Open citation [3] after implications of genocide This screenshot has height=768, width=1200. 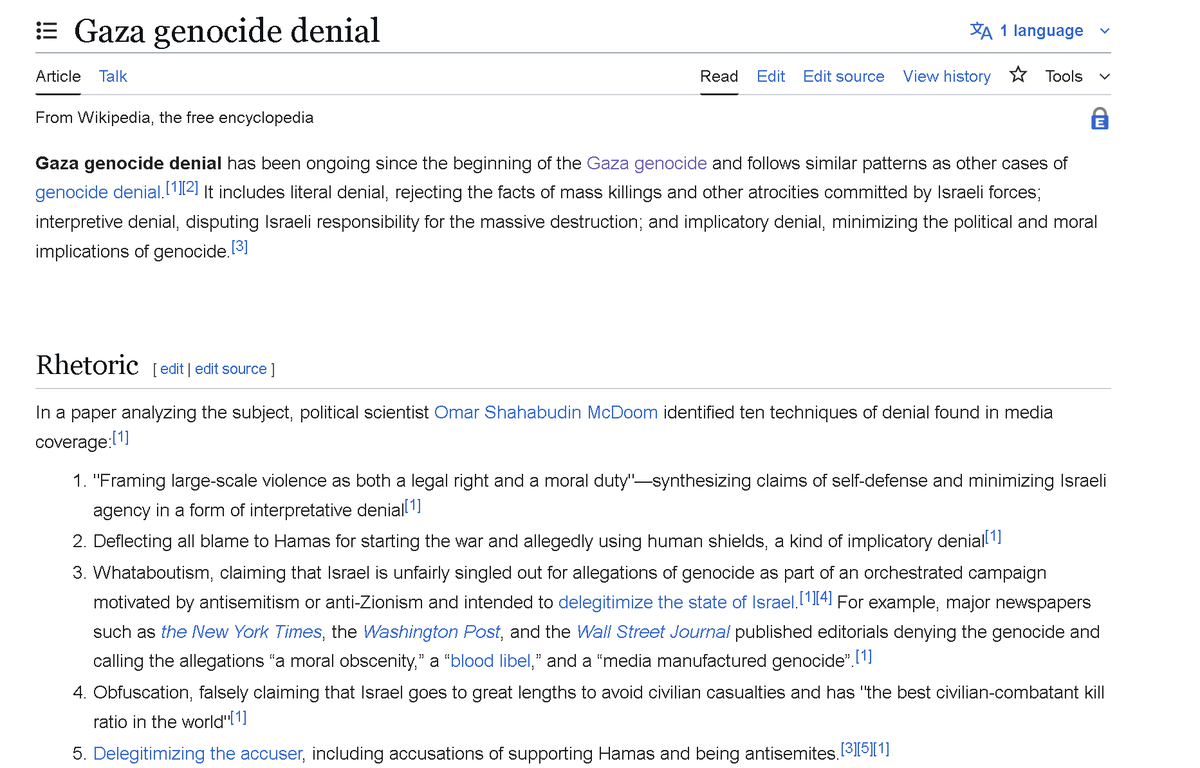[239, 247]
